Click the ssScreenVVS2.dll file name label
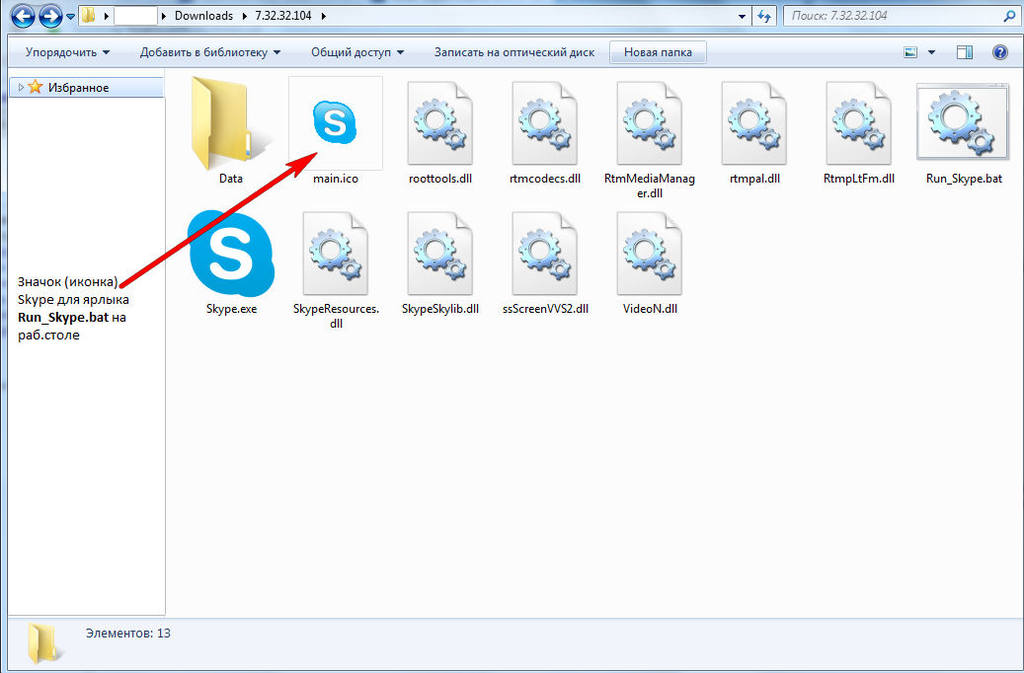Screen dimensions: 1024x673 545,309
